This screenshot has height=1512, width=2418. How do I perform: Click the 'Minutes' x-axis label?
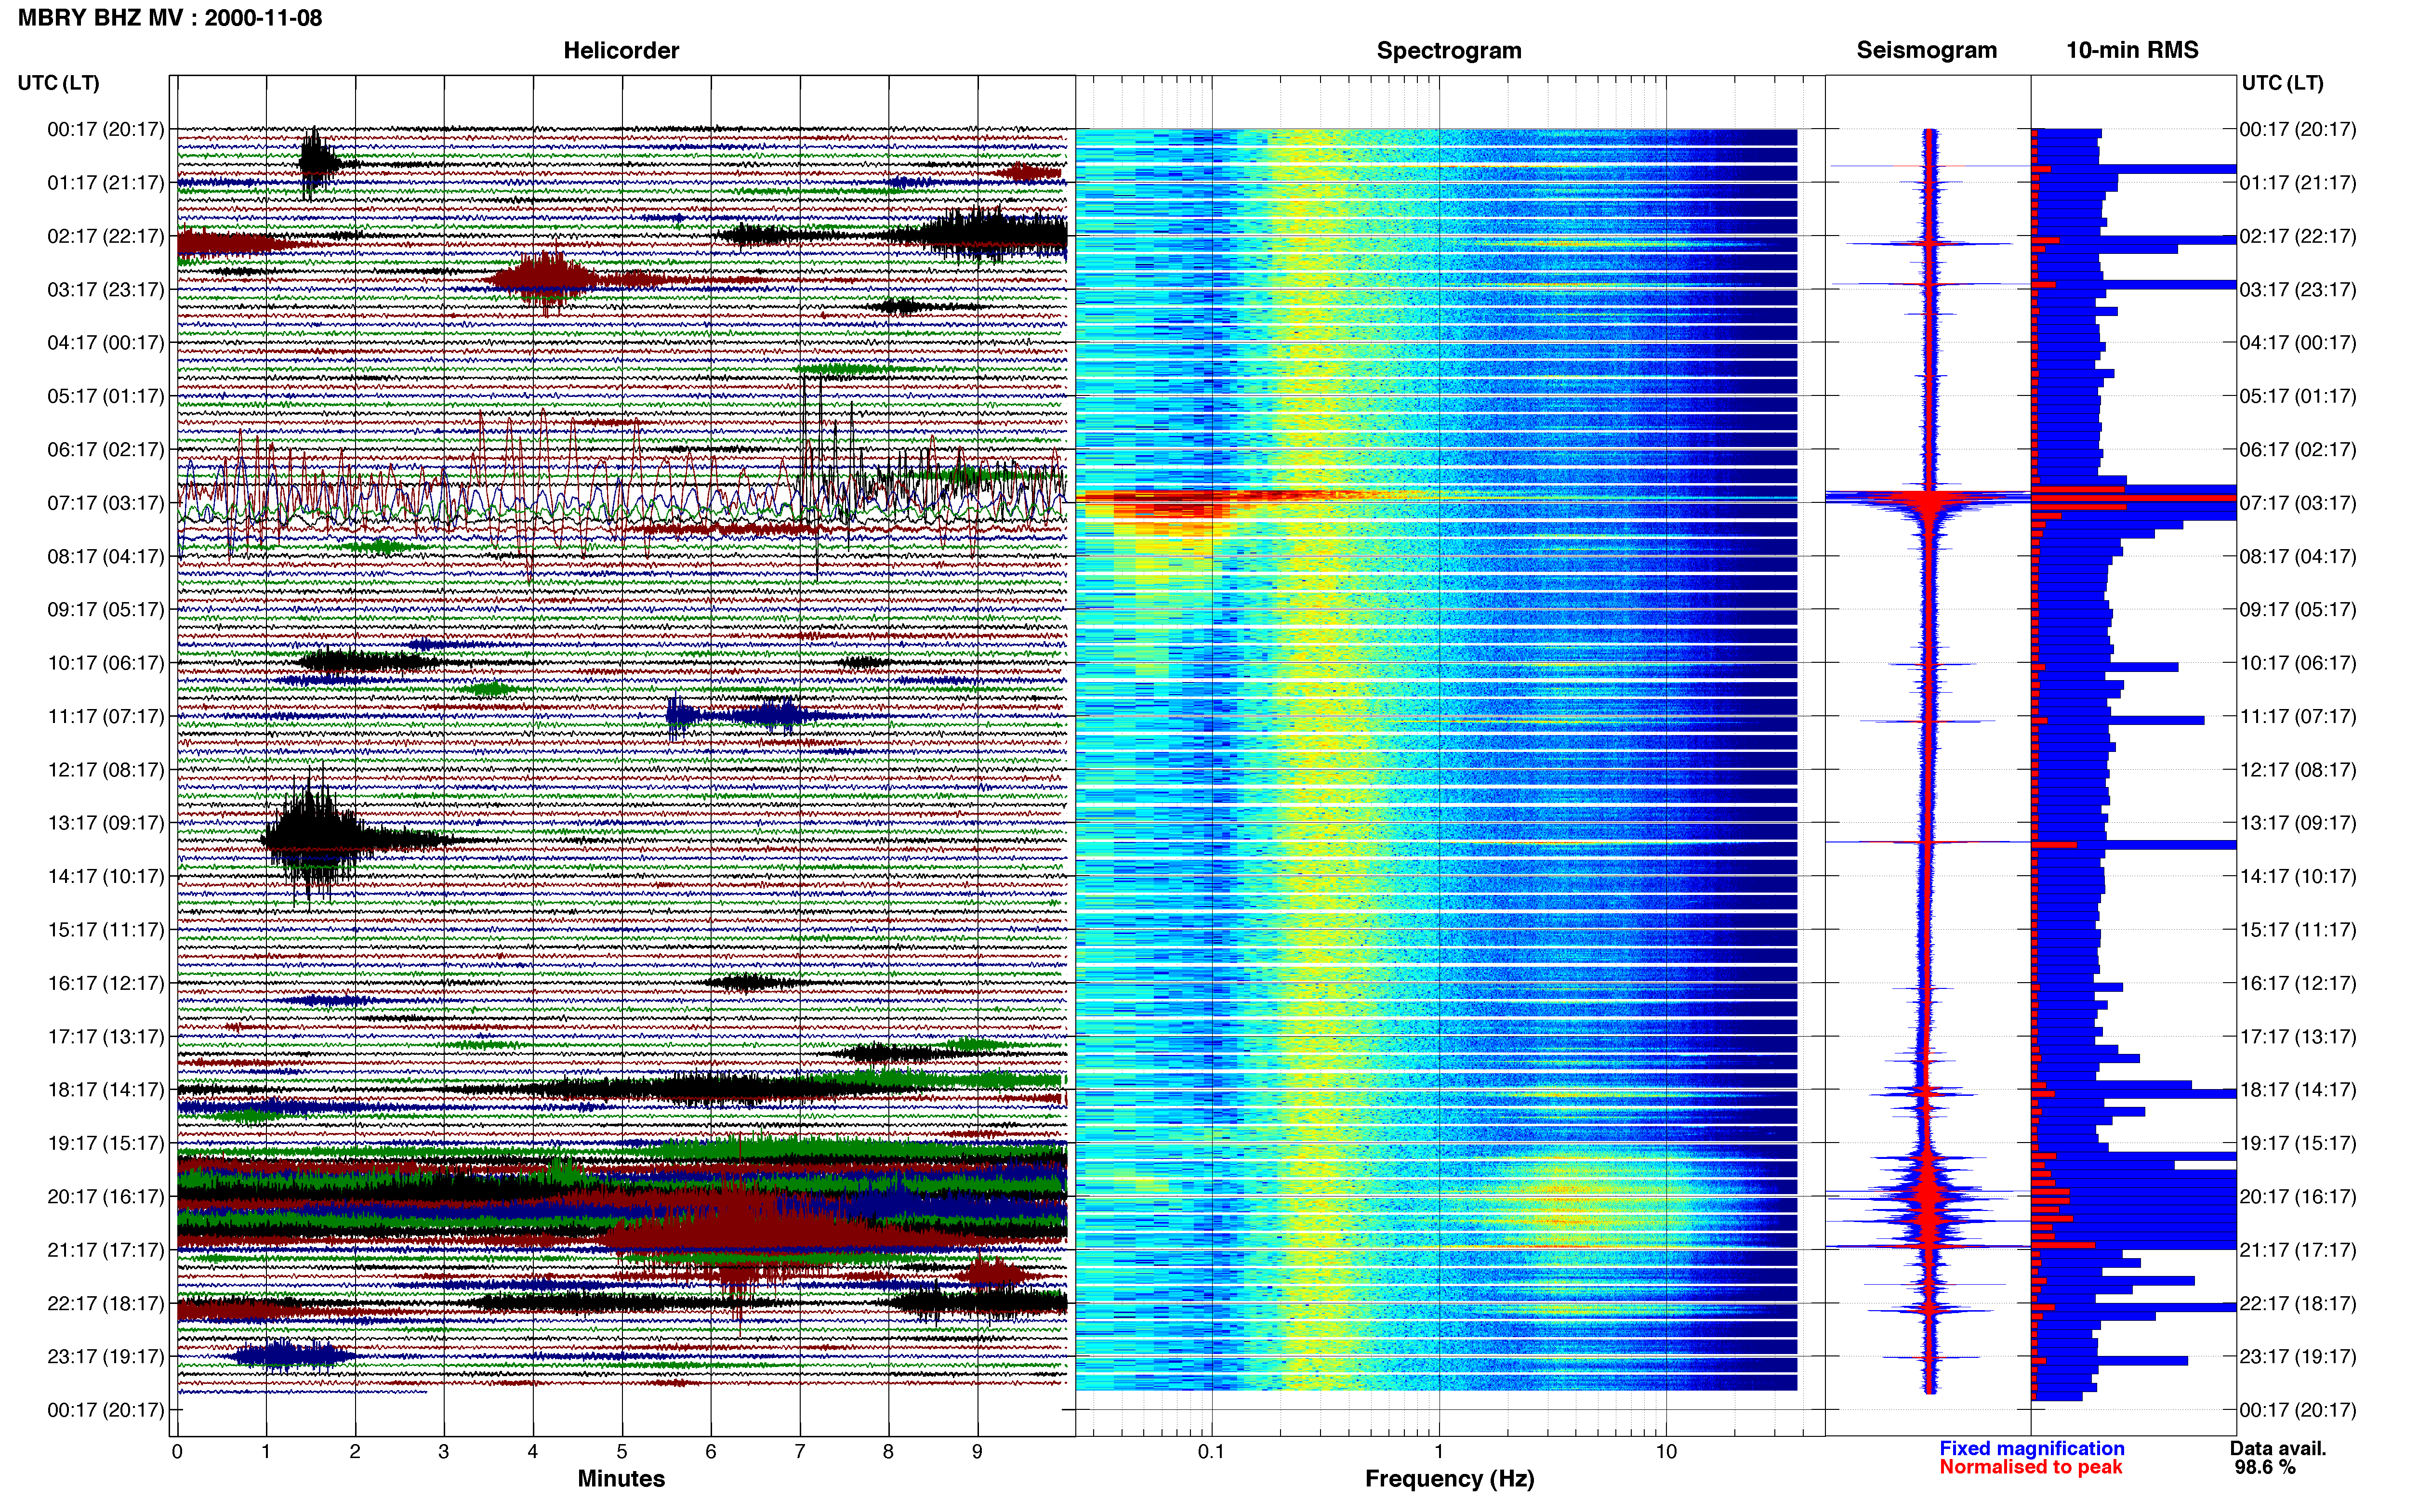coord(621,1478)
